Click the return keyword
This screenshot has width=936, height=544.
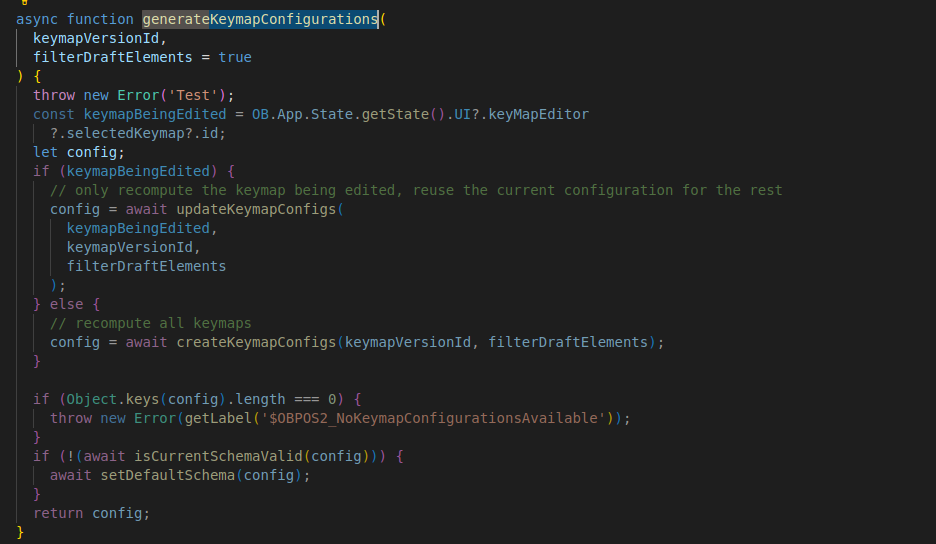pos(58,514)
